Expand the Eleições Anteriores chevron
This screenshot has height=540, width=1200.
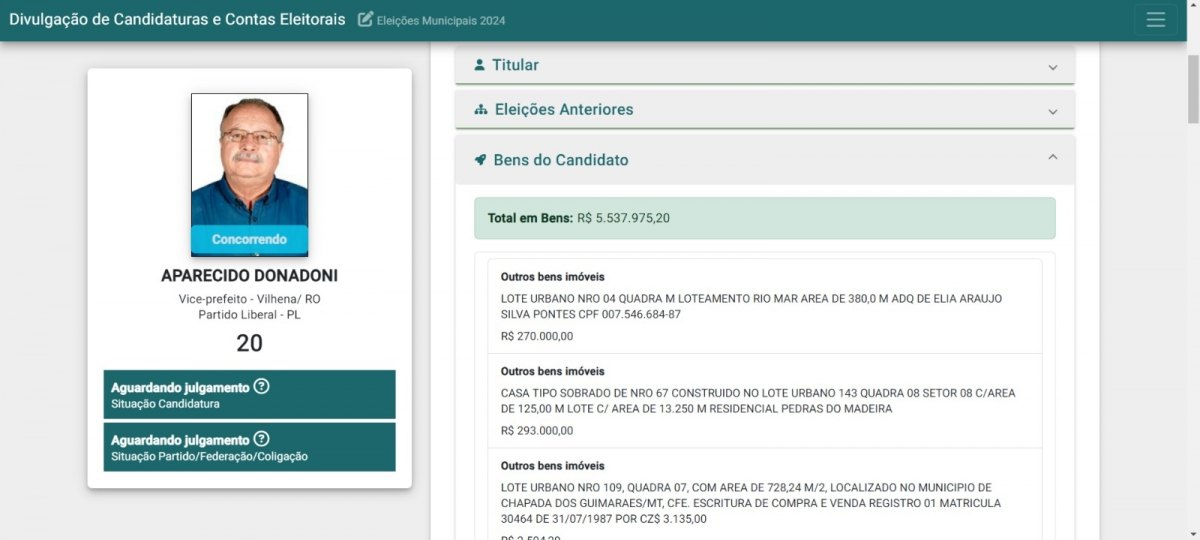(1052, 111)
